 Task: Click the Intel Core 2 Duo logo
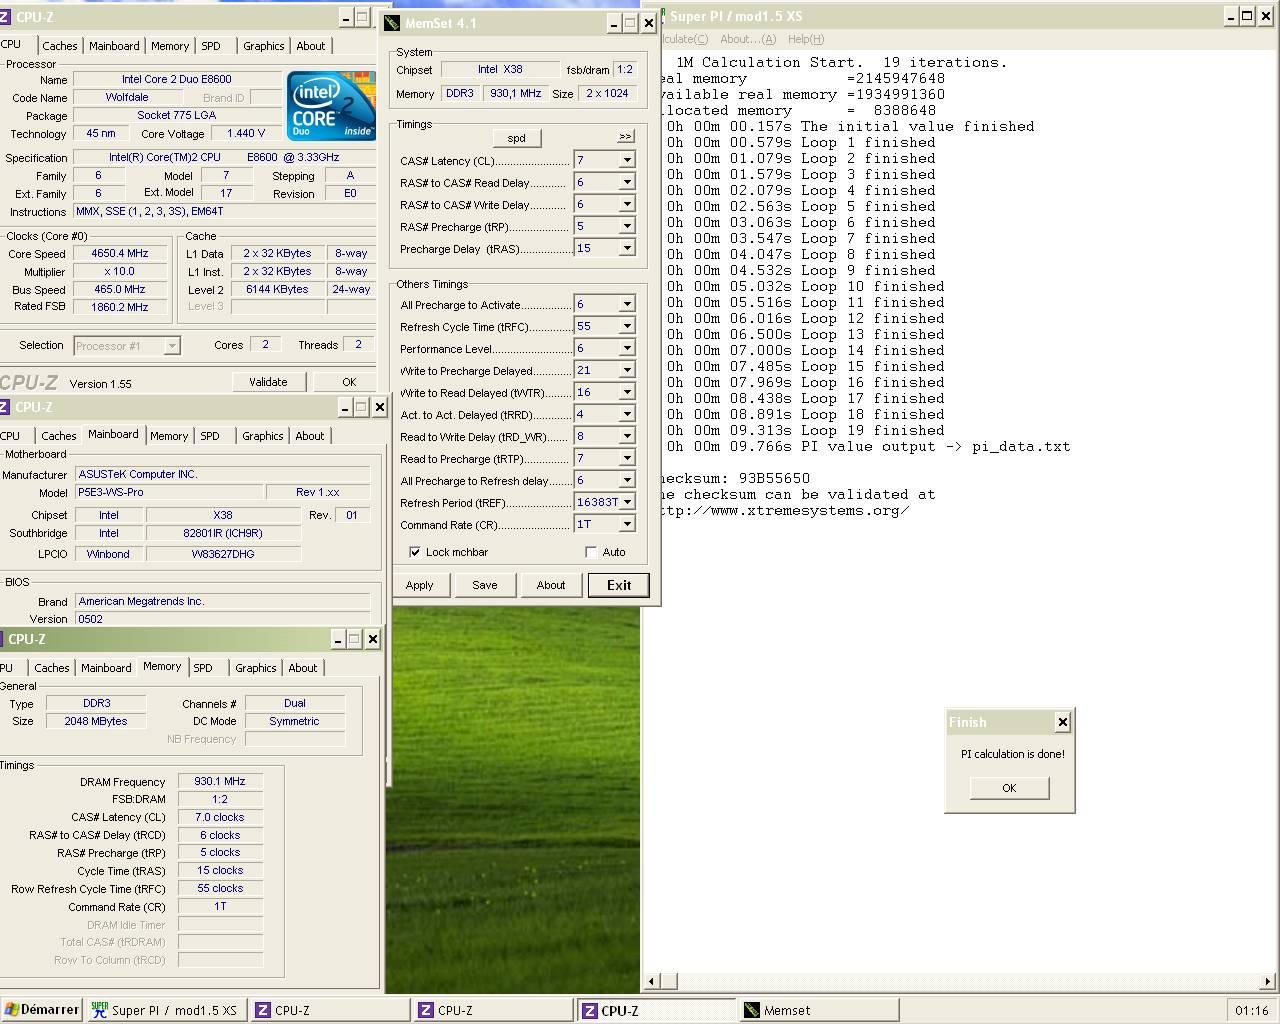click(x=331, y=106)
